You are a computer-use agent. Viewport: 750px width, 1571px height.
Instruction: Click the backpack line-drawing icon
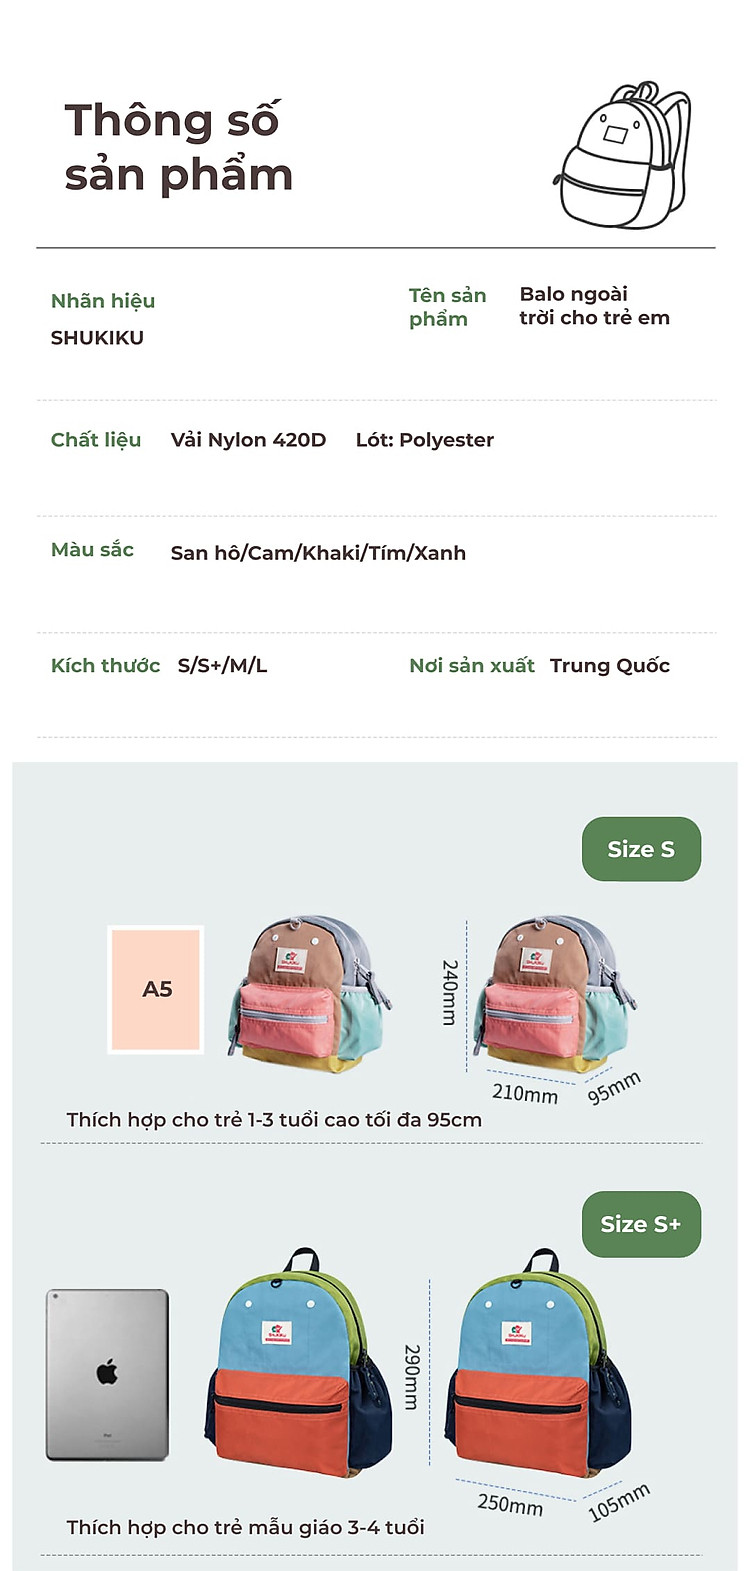623,156
